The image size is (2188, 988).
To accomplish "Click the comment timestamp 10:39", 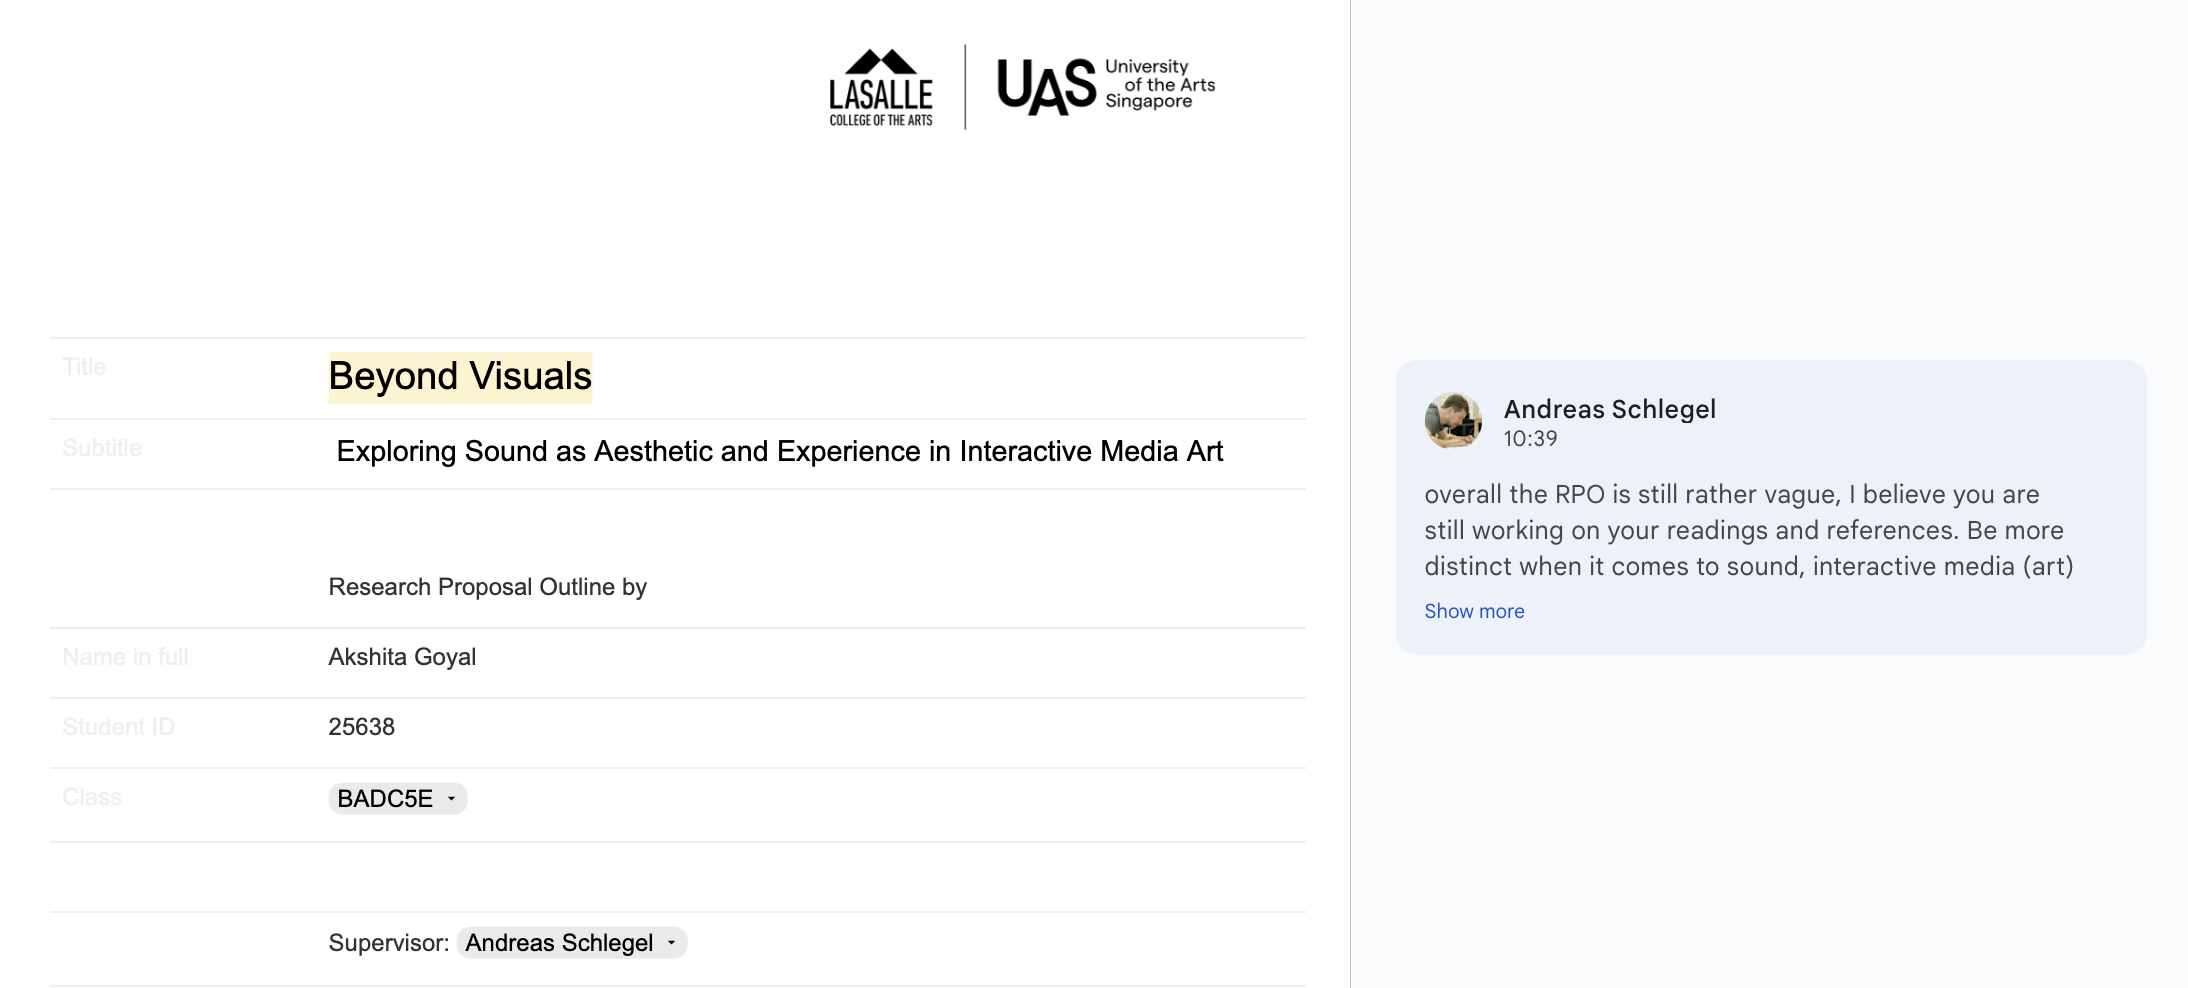I will point(1530,439).
